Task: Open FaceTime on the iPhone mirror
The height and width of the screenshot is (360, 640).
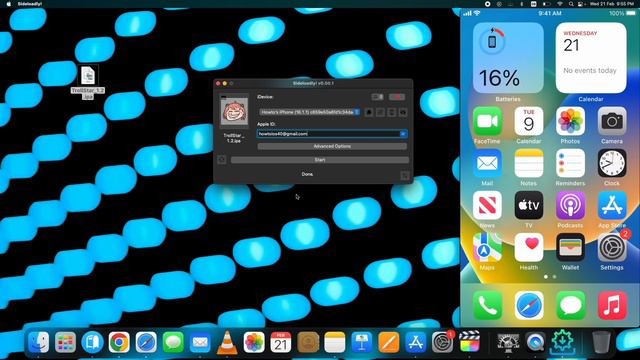Action: pyautogui.click(x=487, y=121)
